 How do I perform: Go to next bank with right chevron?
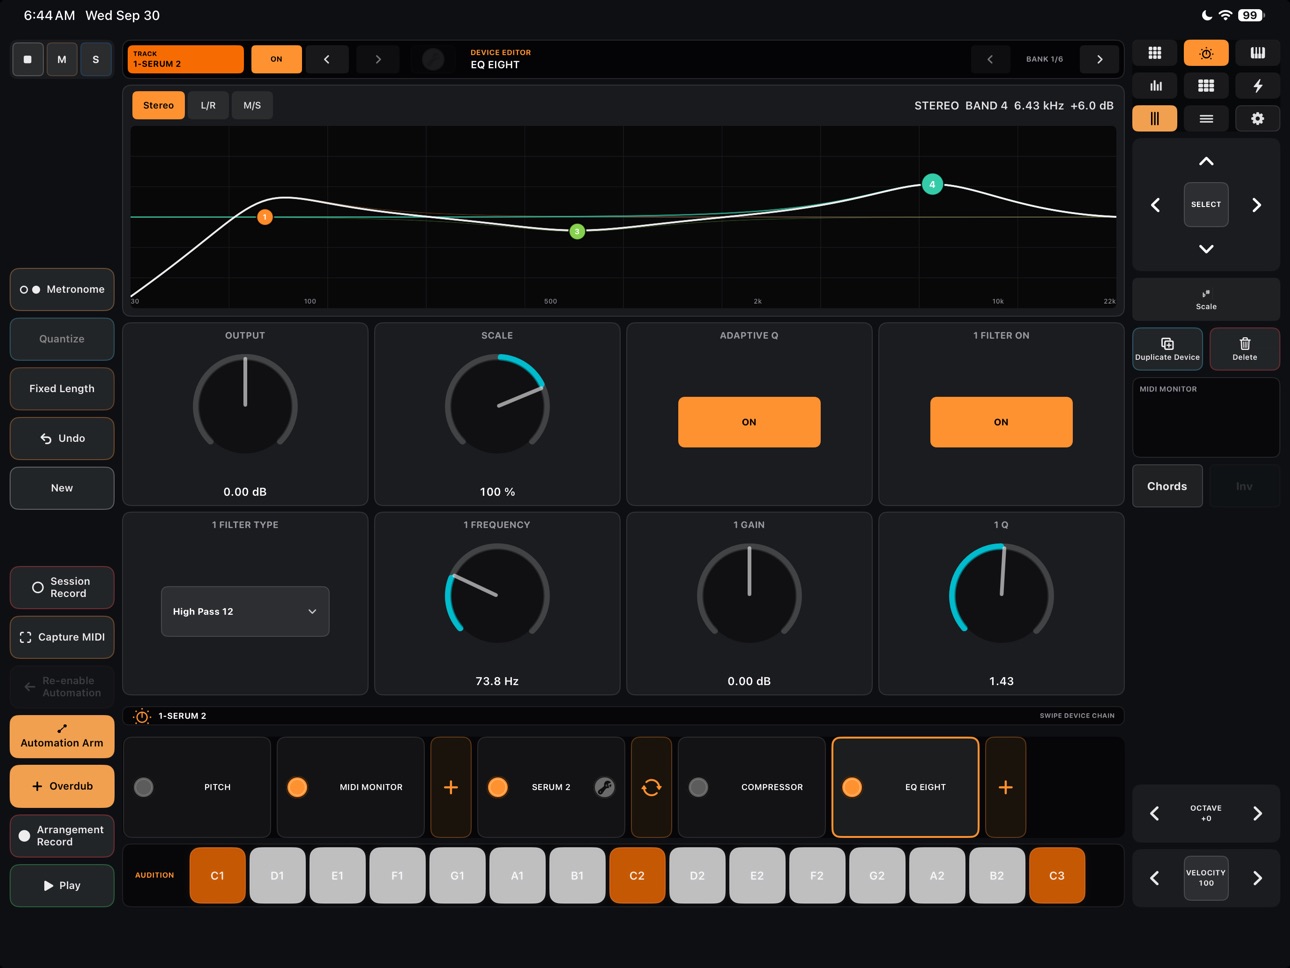[1100, 59]
